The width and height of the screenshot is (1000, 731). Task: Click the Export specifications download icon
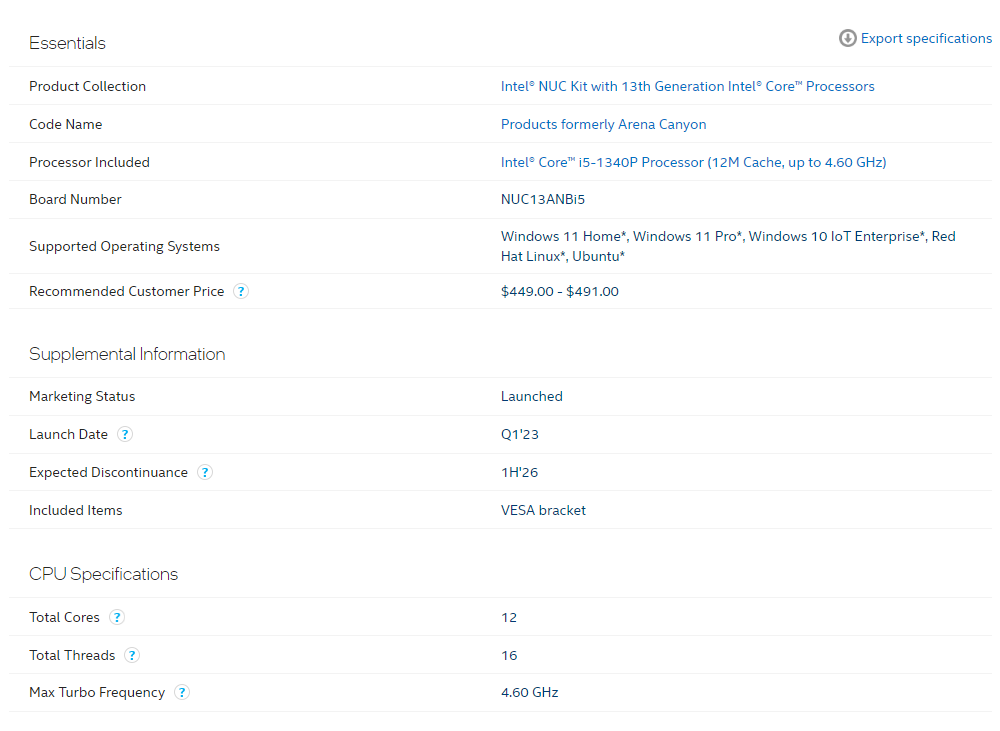pyautogui.click(x=847, y=38)
